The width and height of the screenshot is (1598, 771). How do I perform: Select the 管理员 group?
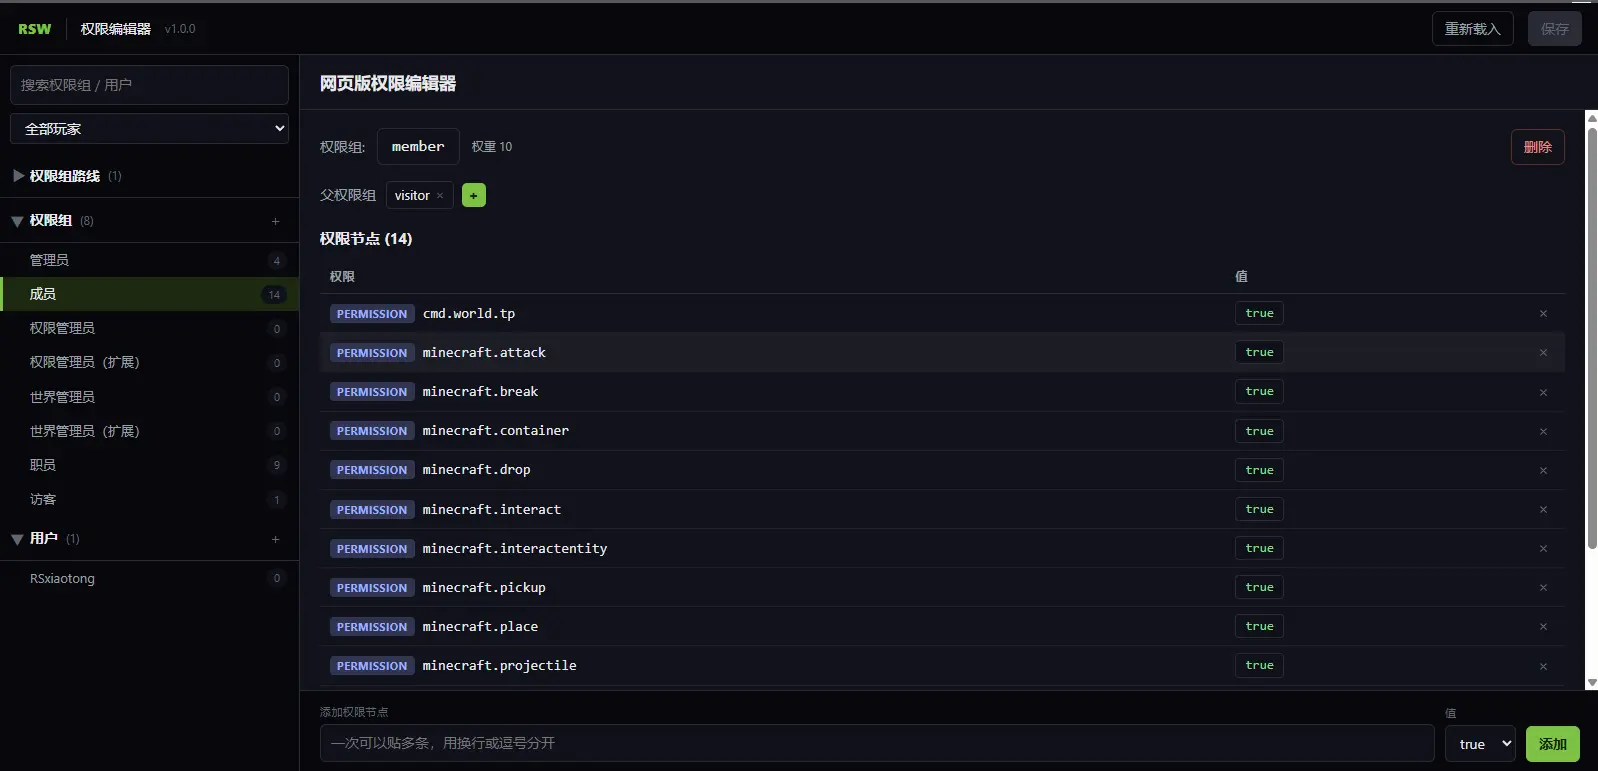tap(150, 260)
